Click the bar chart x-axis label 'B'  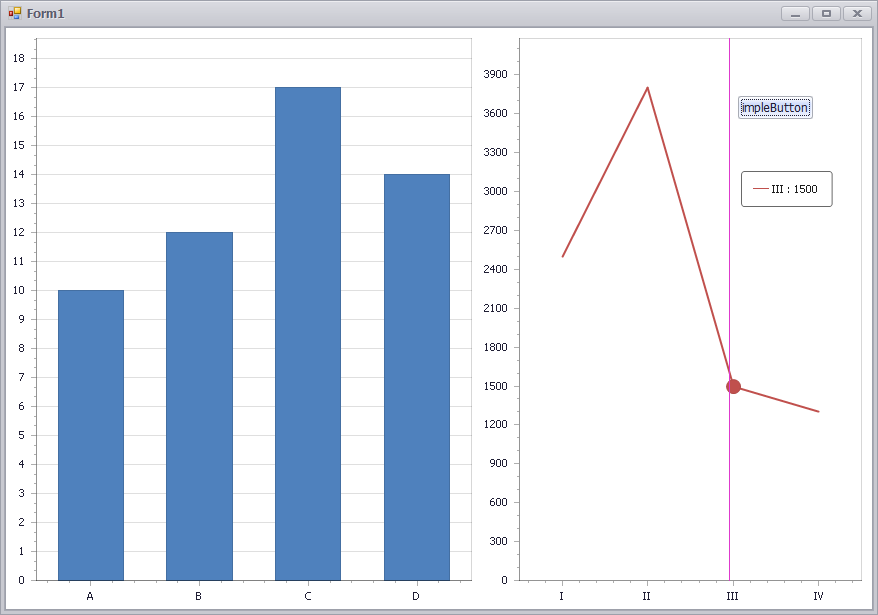(198, 597)
